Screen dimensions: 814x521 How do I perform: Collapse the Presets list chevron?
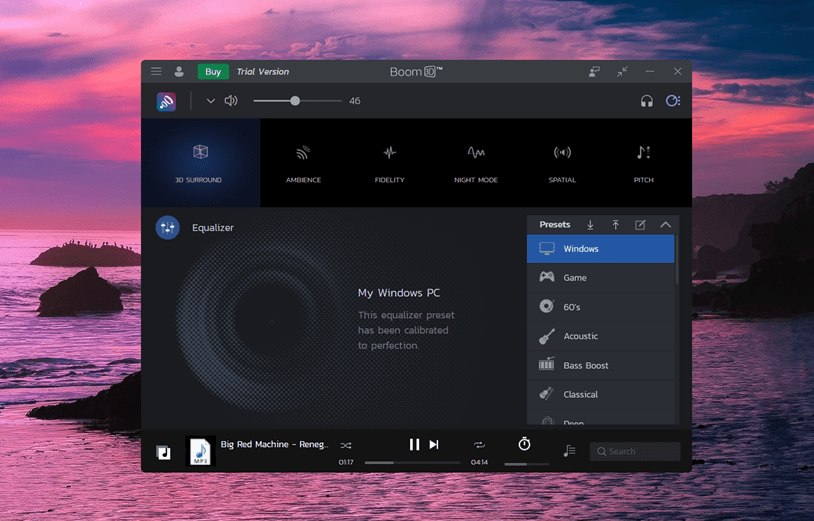pos(666,225)
